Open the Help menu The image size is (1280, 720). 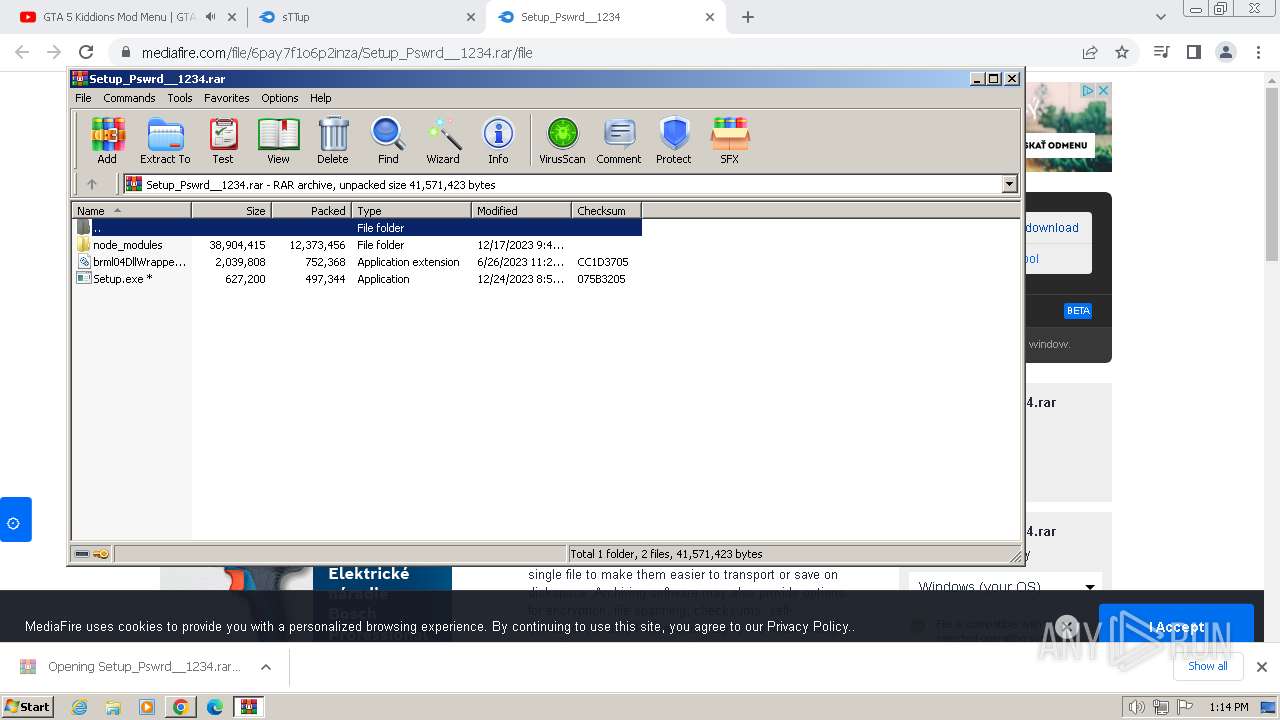[x=320, y=98]
